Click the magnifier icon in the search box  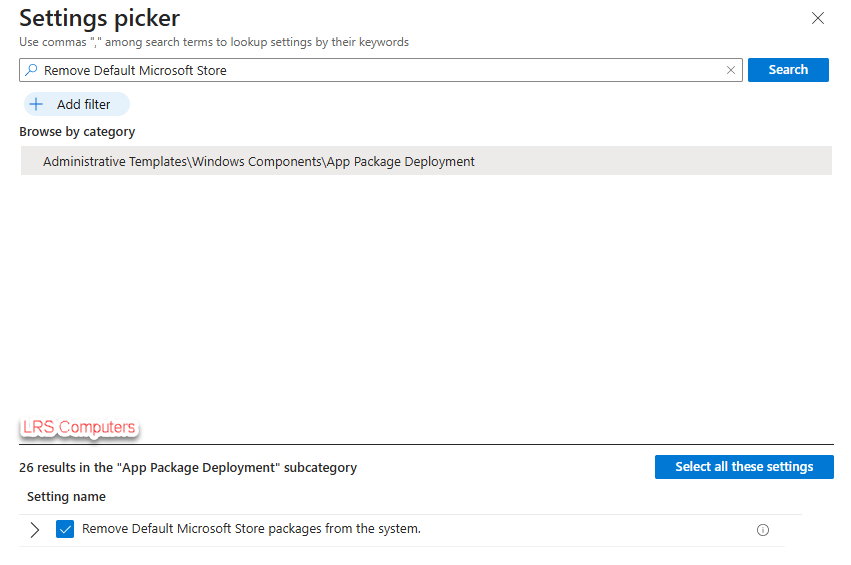tap(31, 70)
